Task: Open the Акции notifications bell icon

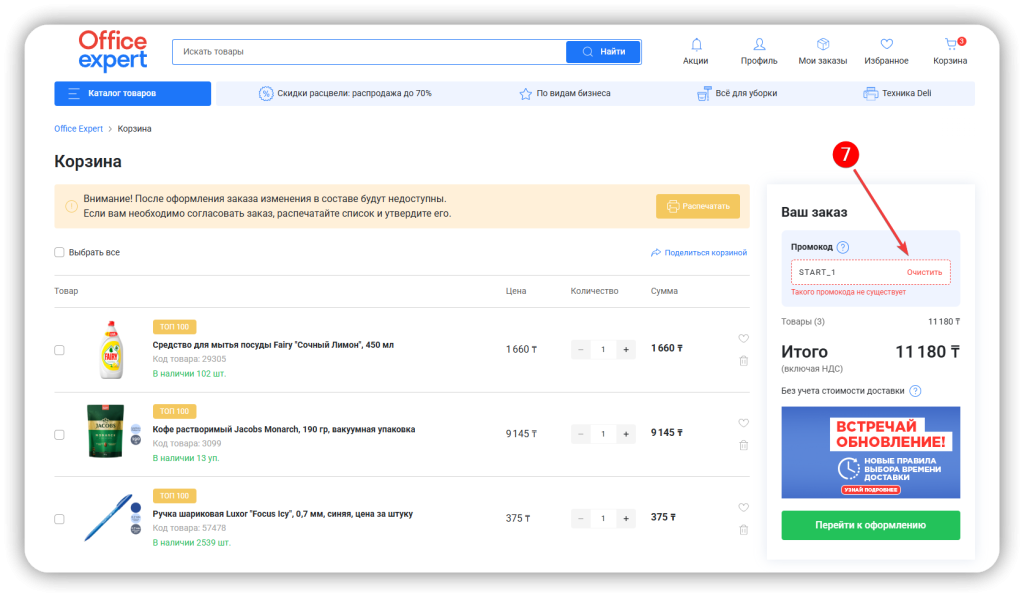Action: (x=696, y=45)
